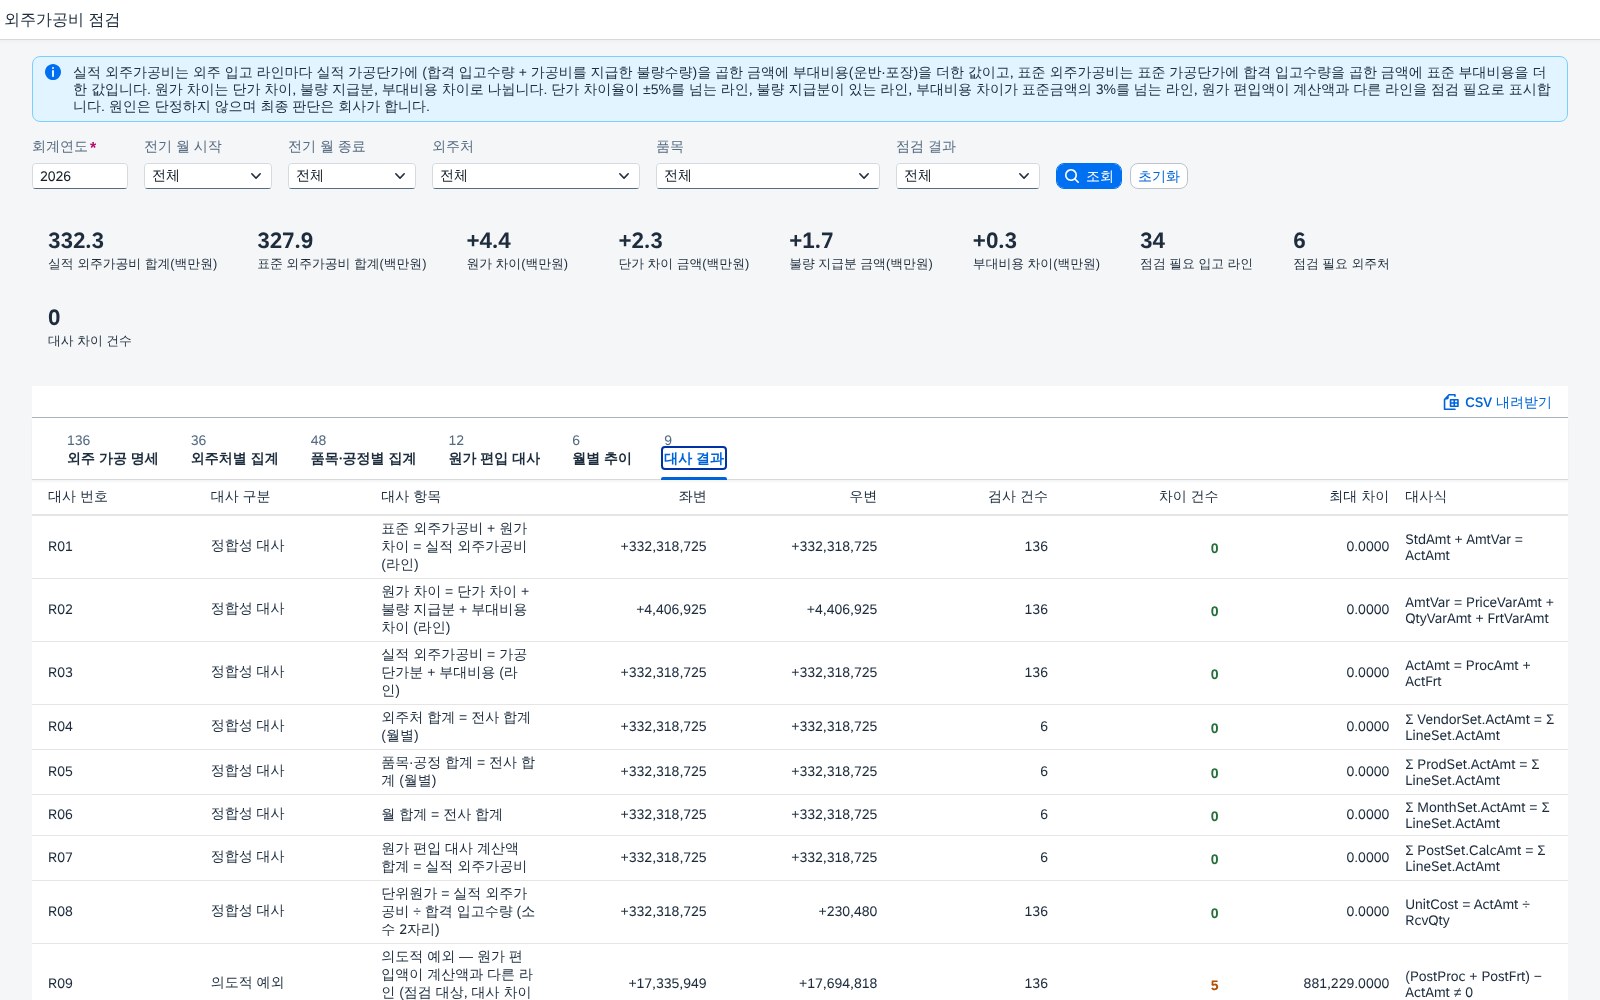Click the 최대 차이 column header

point(1359,497)
